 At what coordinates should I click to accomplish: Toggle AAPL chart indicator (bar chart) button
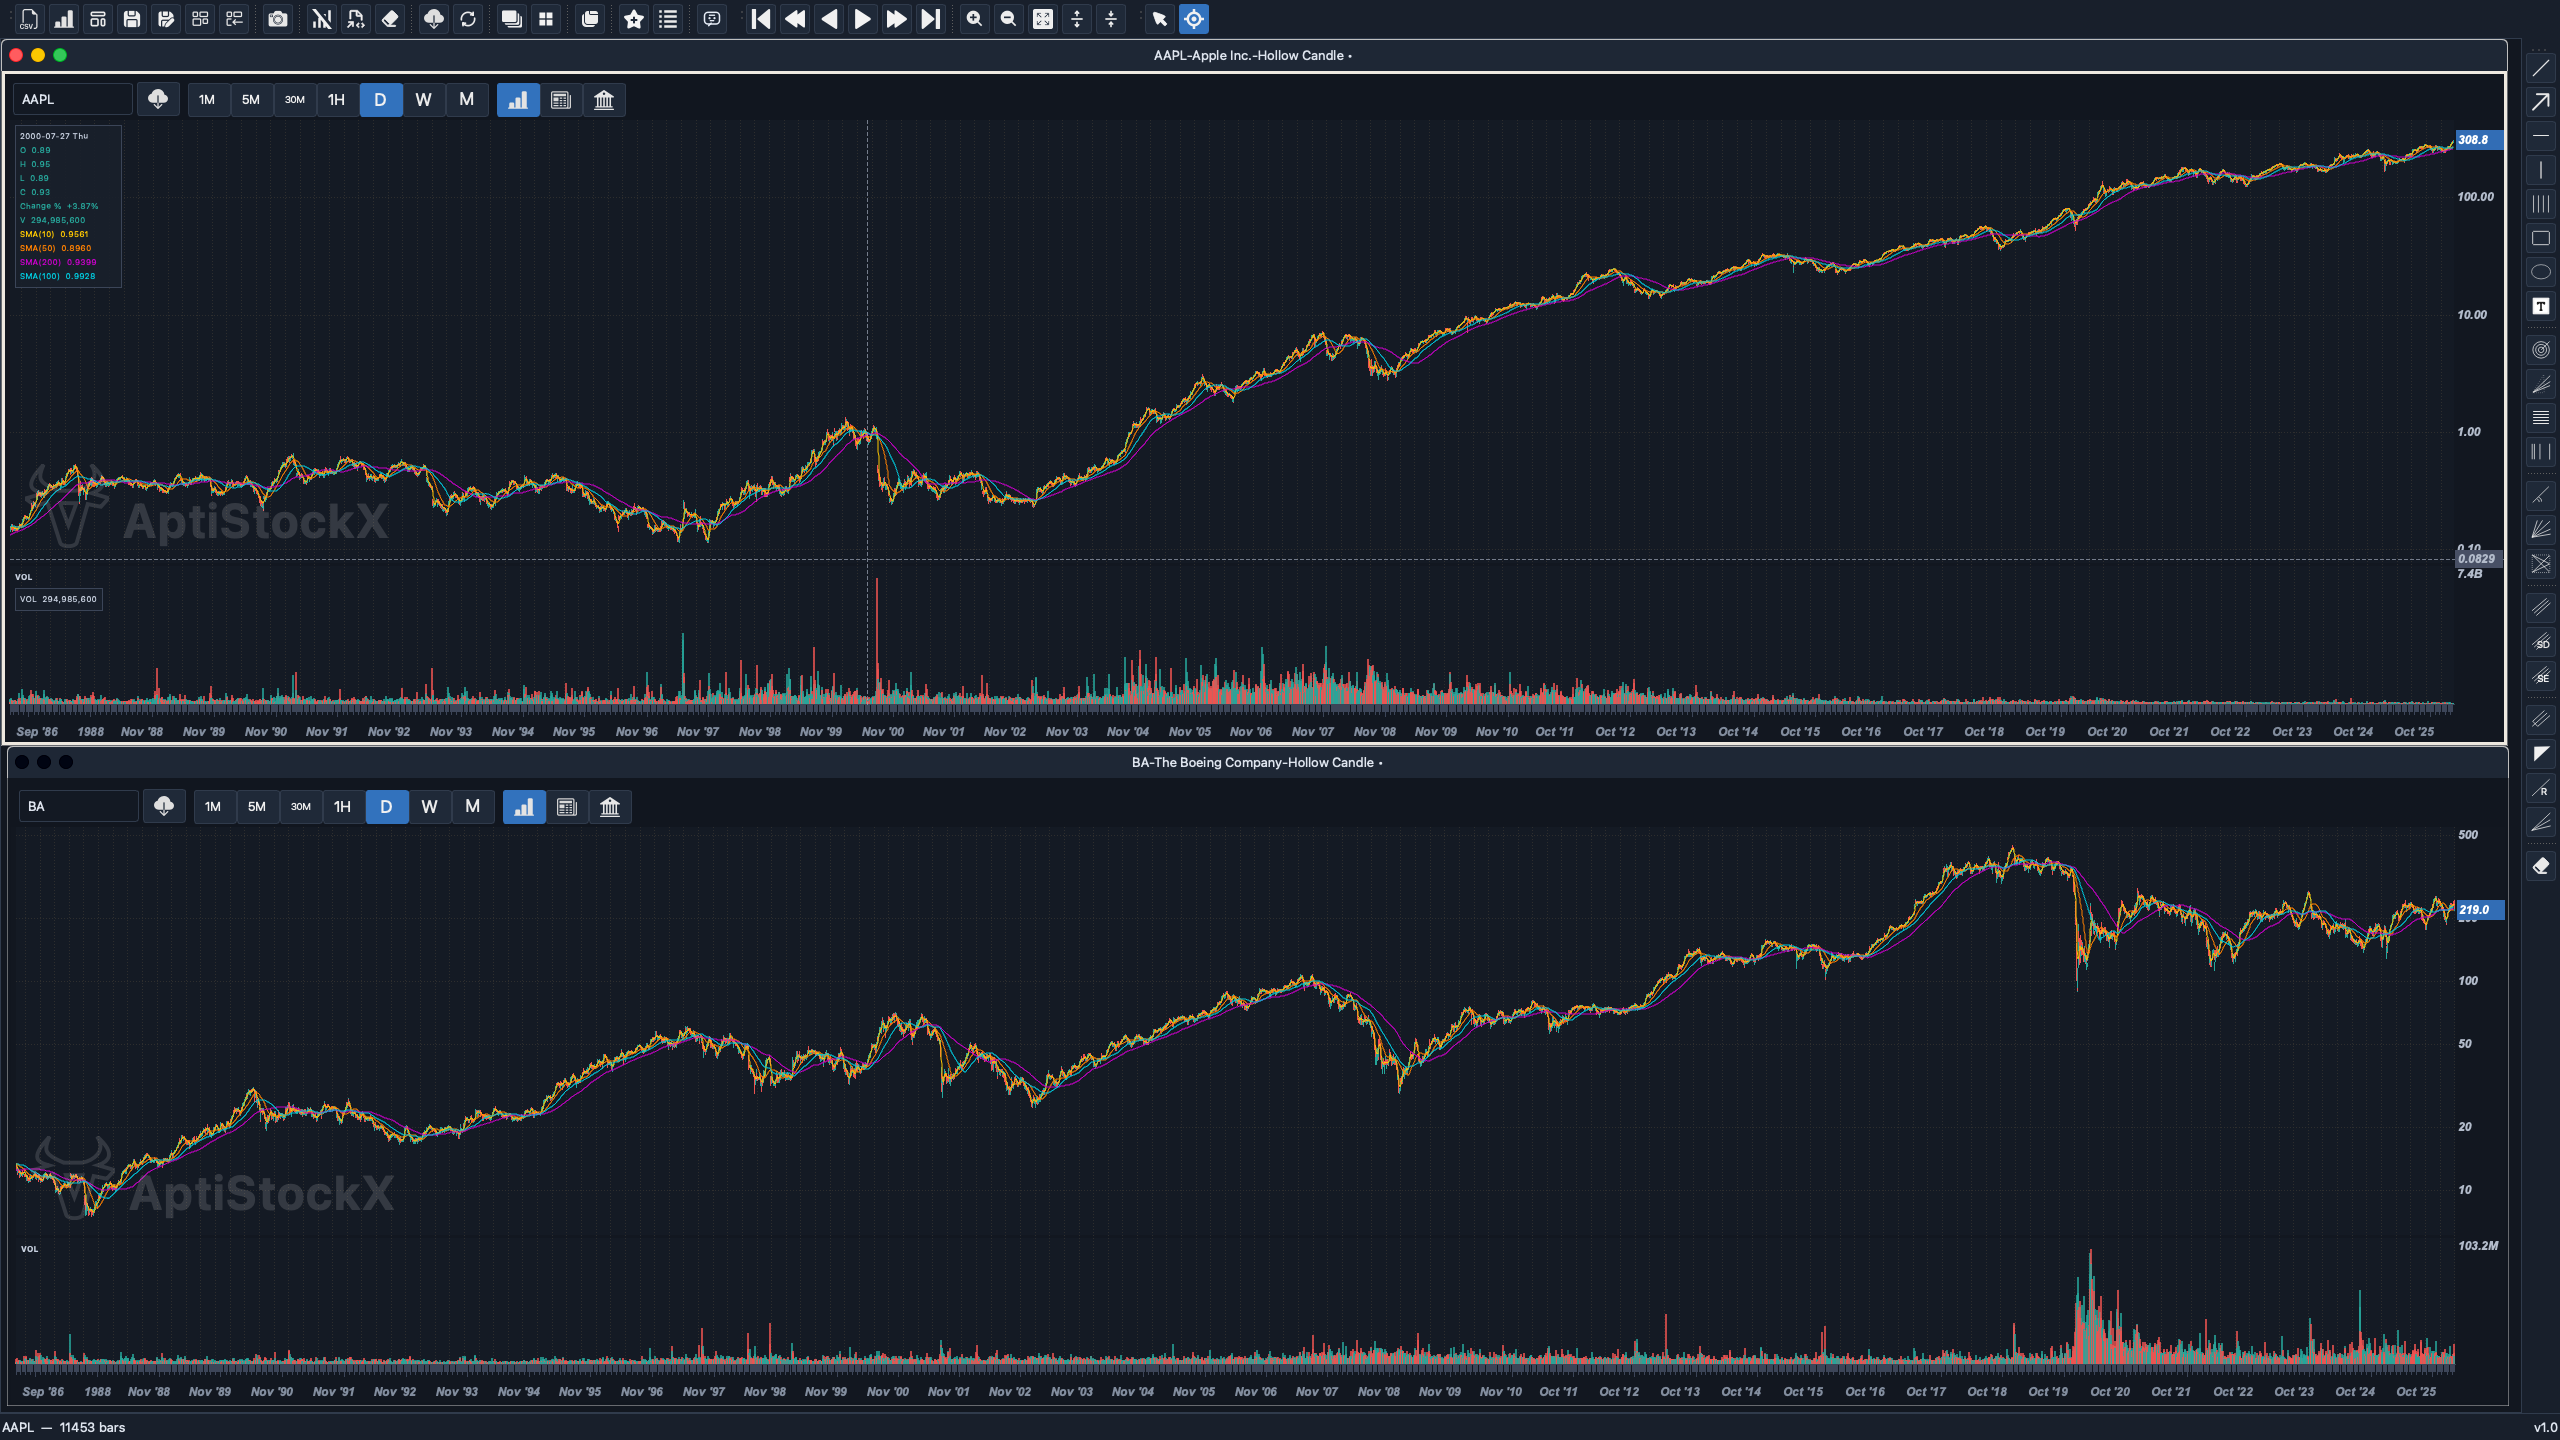pyautogui.click(x=518, y=100)
